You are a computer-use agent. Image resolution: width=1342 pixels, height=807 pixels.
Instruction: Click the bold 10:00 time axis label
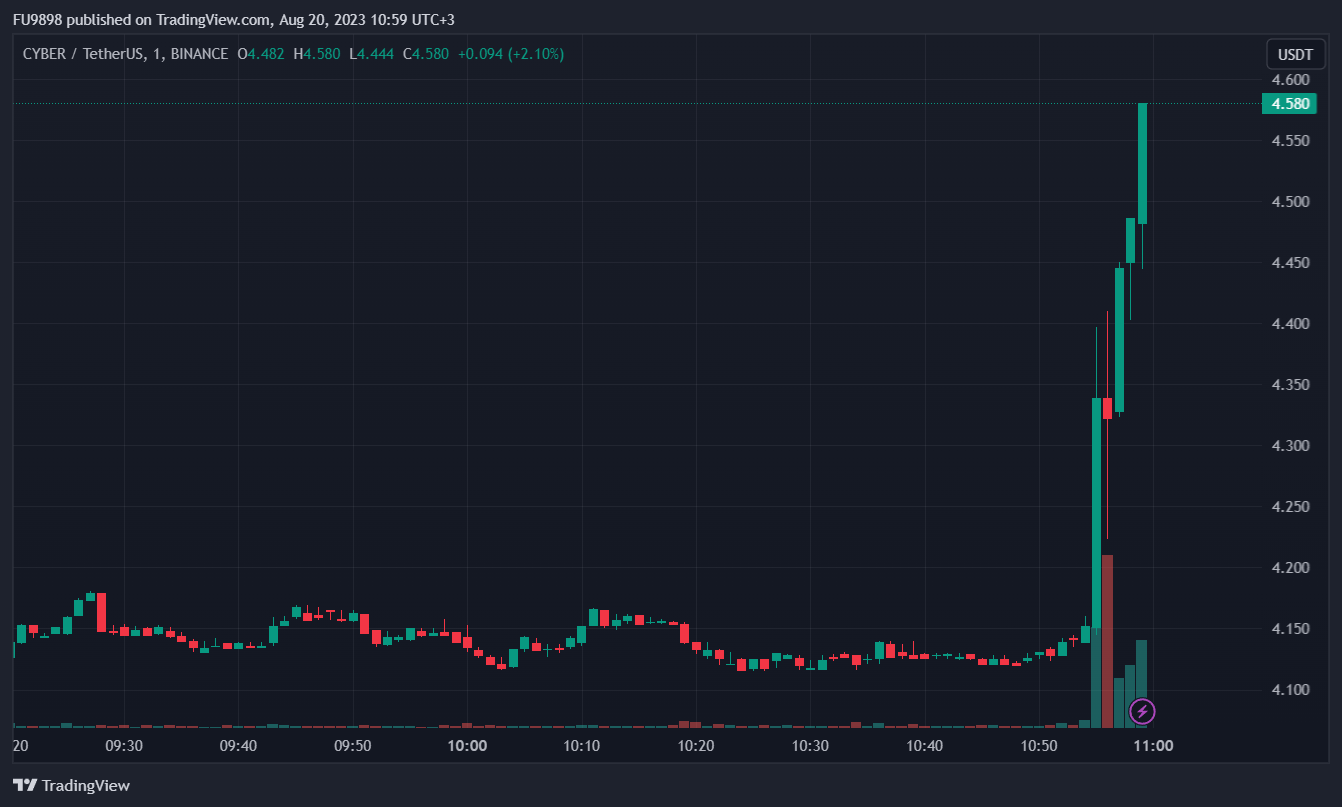[x=467, y=746]
